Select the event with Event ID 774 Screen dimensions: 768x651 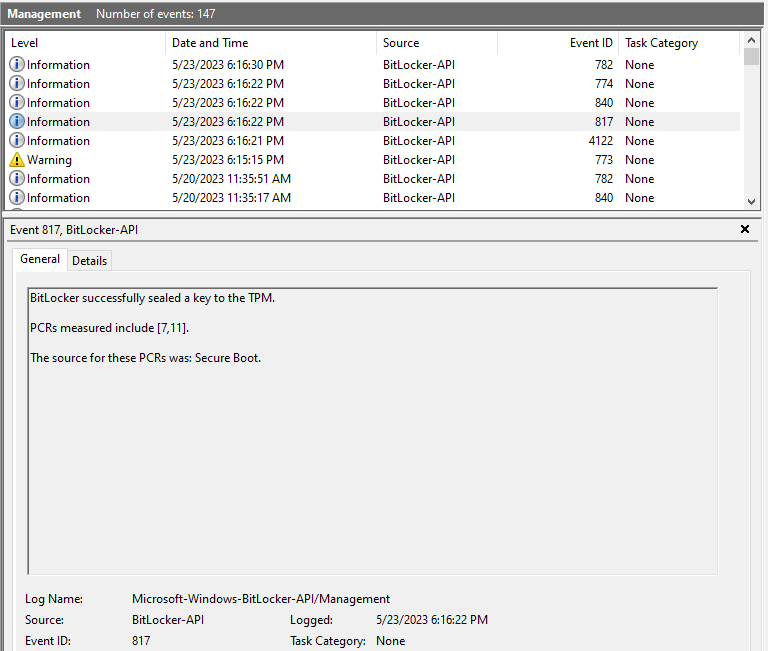click(373, 84)
